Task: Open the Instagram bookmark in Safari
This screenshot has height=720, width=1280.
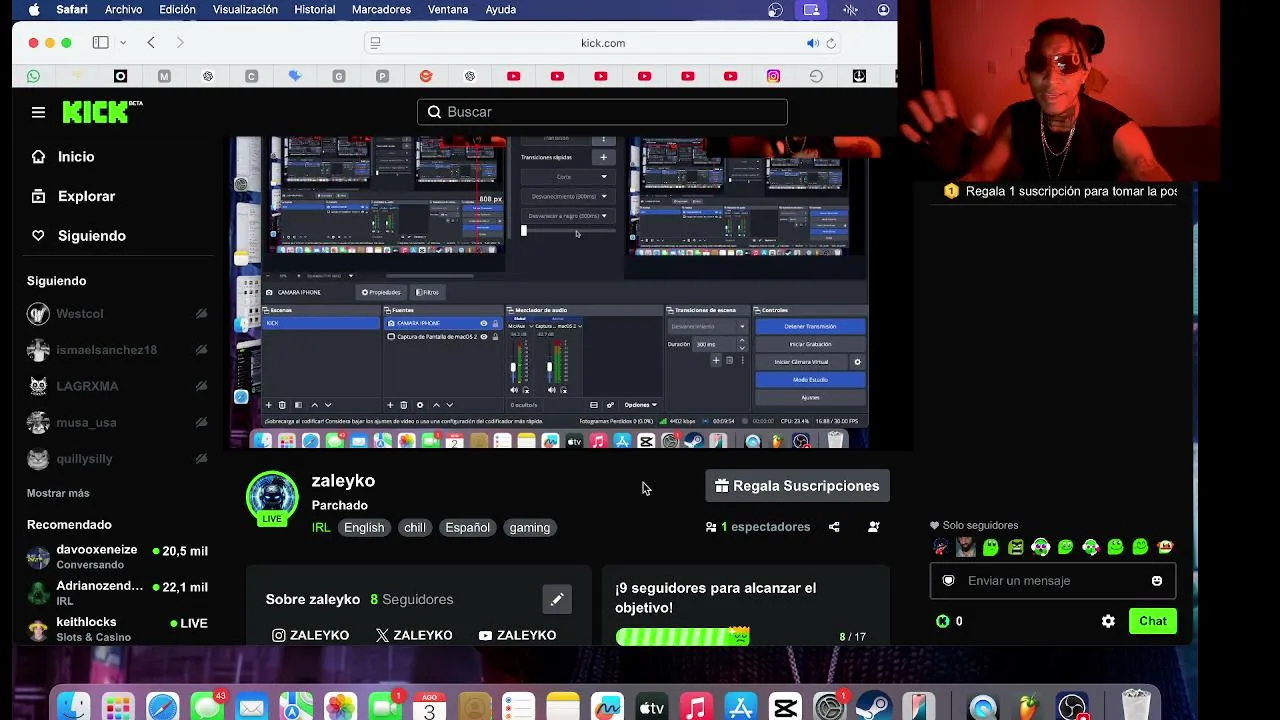Action: (773, 76)
